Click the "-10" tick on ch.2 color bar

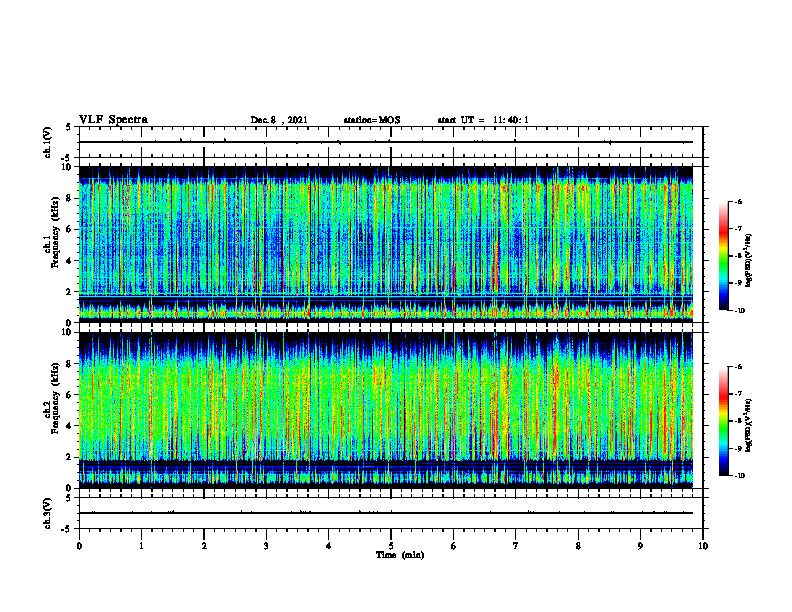pyautogui.click(x=739, y=476)
